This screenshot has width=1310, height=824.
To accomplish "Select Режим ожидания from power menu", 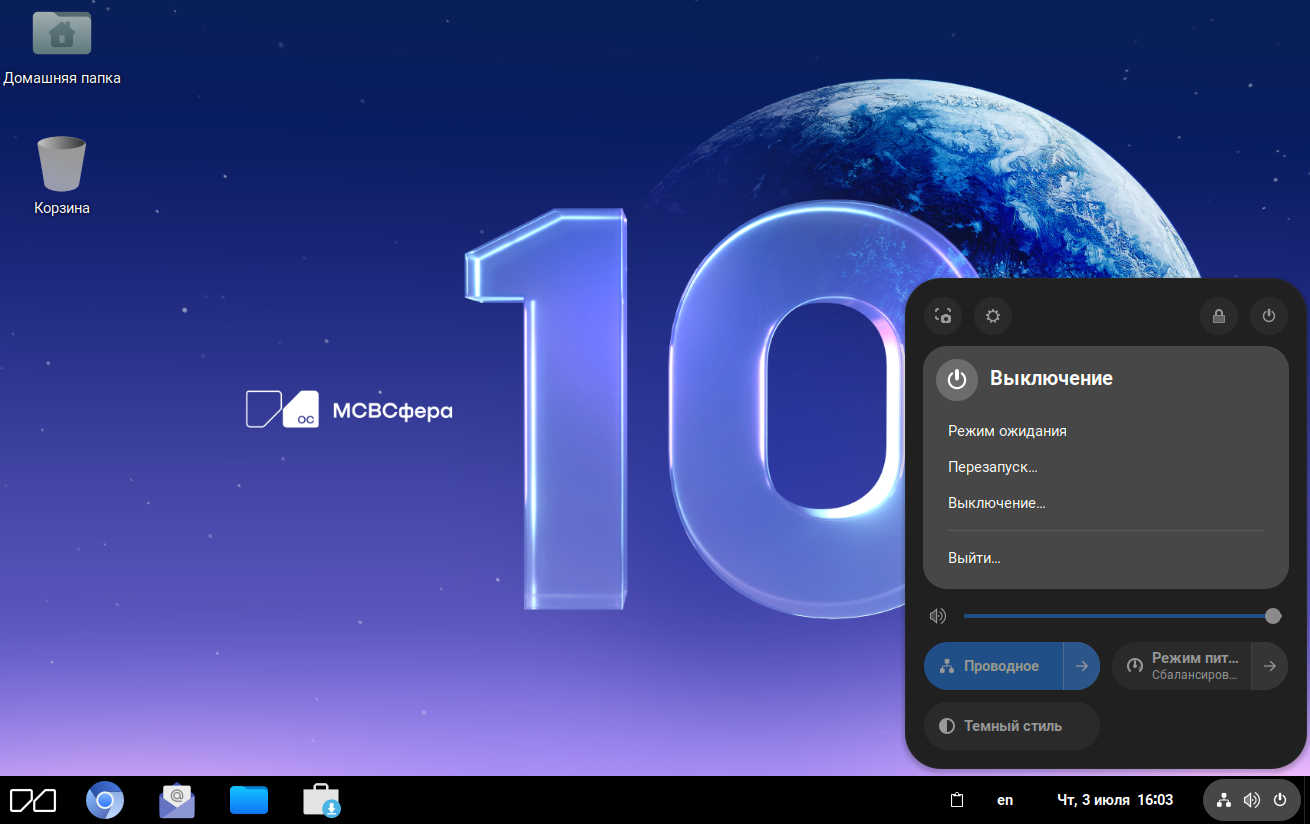I will pos(1007,431).
